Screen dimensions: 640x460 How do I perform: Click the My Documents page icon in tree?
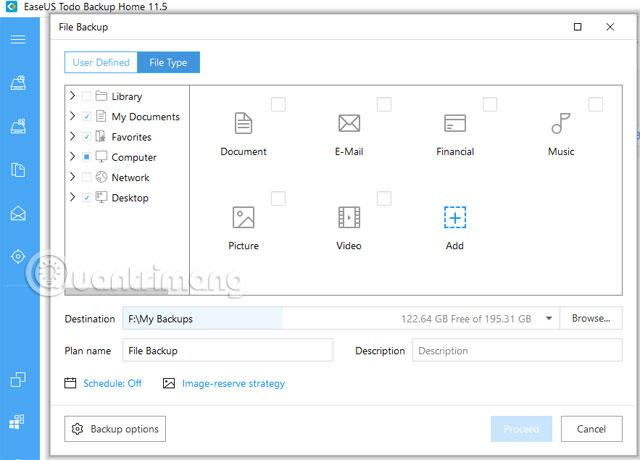coord(101,116)
